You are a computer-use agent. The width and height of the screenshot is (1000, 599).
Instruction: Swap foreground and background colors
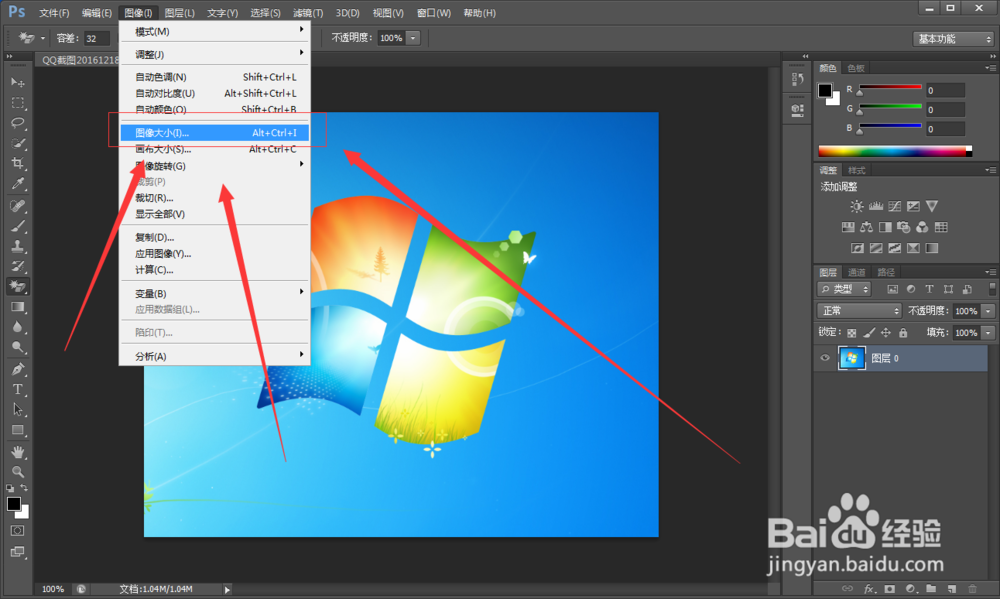(x=24, y=488)
